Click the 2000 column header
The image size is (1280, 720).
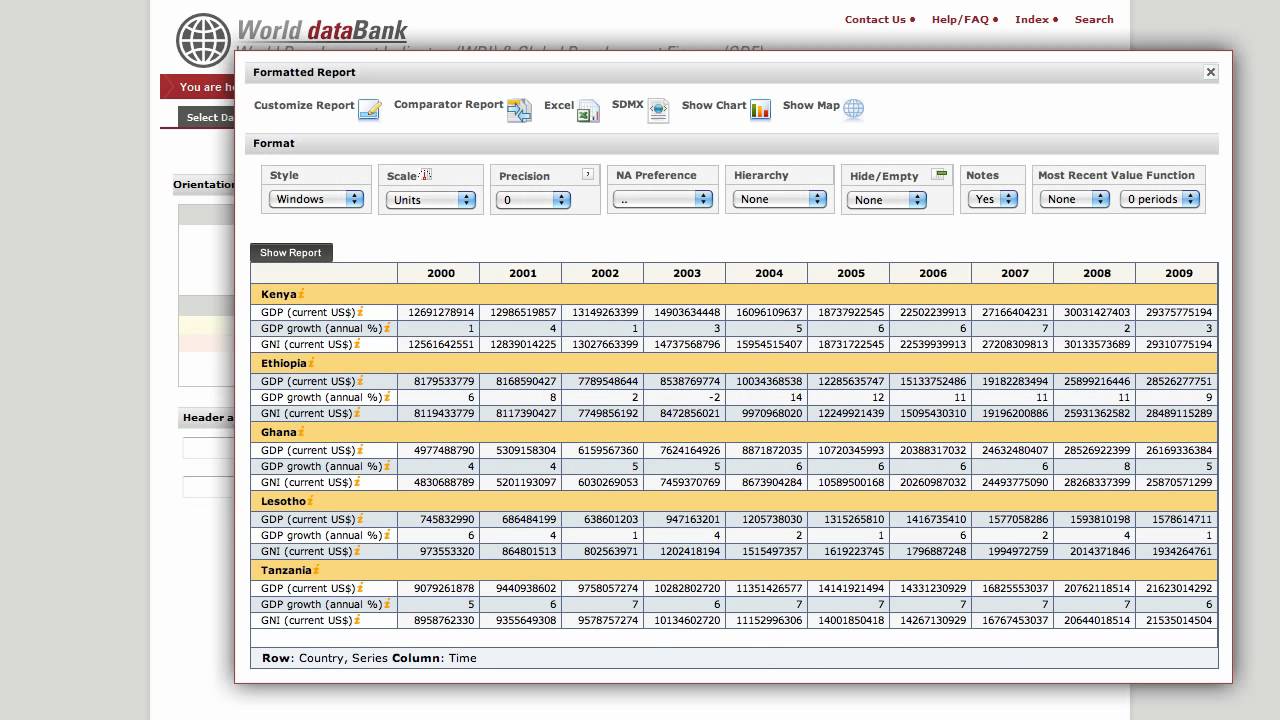(439, 273)
